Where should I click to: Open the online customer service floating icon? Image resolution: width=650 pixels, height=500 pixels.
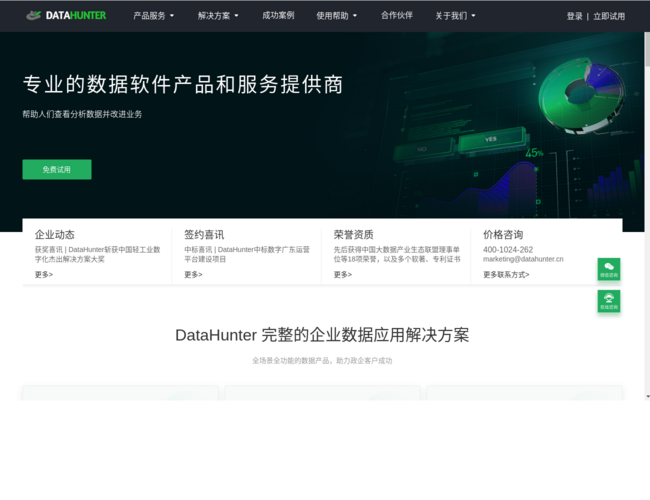[x=609, y=301]
